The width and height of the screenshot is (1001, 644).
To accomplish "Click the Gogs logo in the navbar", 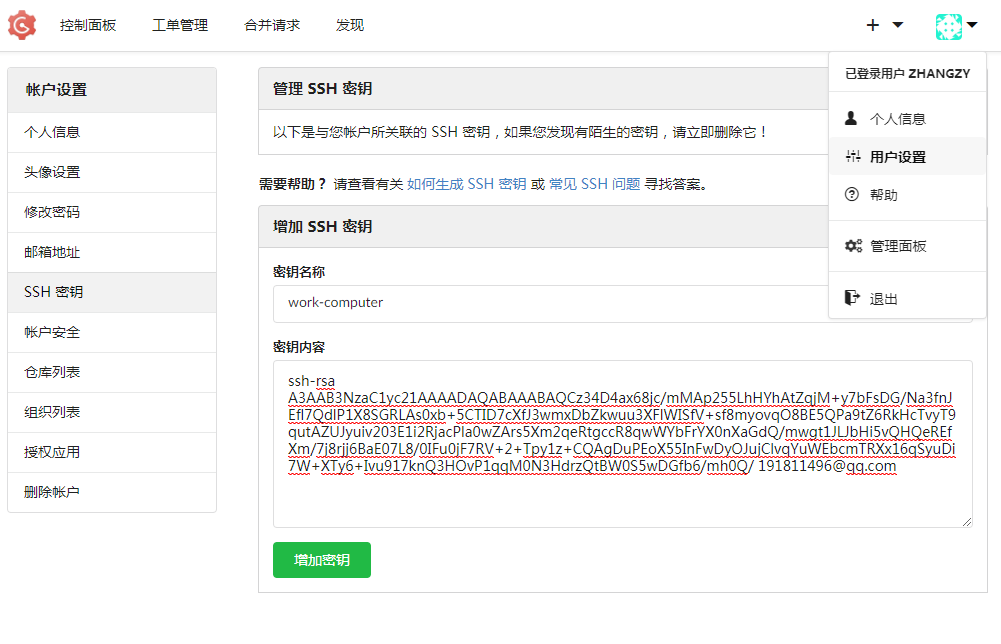I will coord(22,25).
